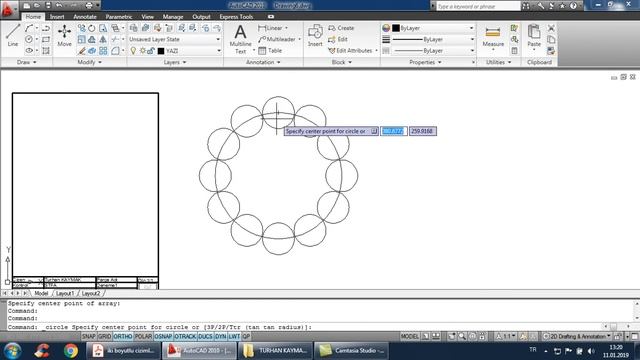Toggle DUCS in status bar

coord(205,337)
